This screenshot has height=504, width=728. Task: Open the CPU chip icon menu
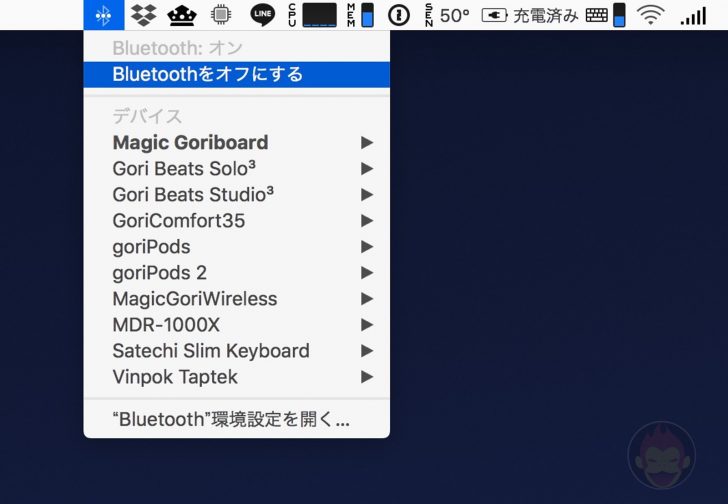tap(221, 15)
